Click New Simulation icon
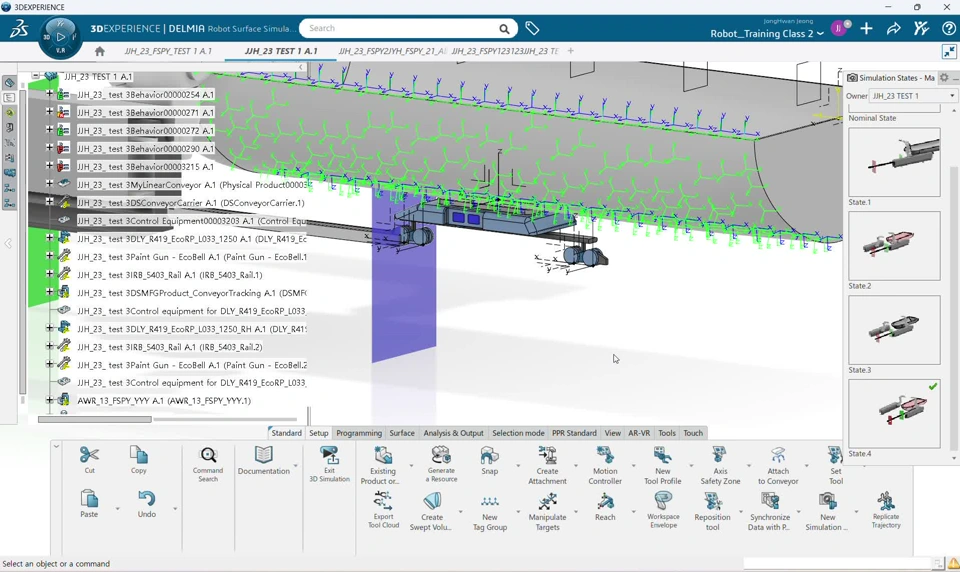Image resolution: width=960 pixels, height=572 pixels. [x=827, y=500]
